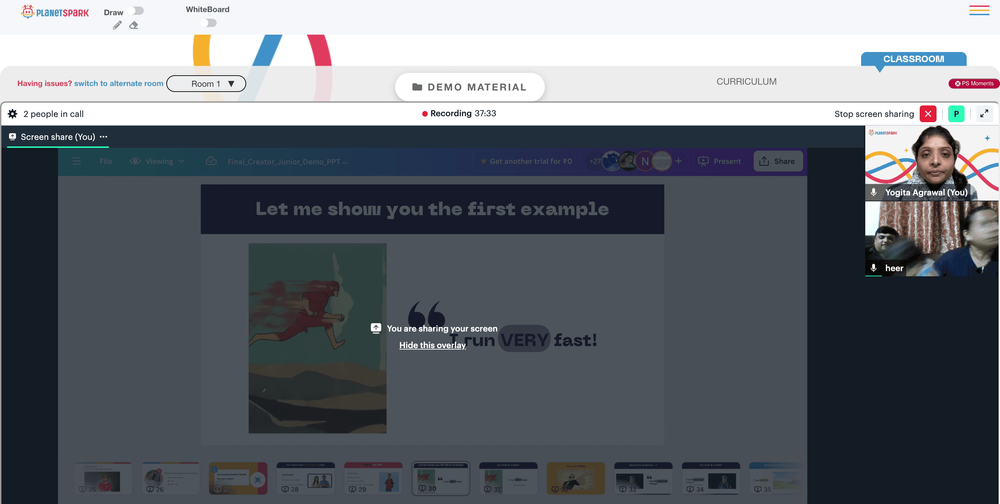Click plus icon to add collaborators
The width and height of the screenshot is (1000, 504).
[x=679, y=161]
